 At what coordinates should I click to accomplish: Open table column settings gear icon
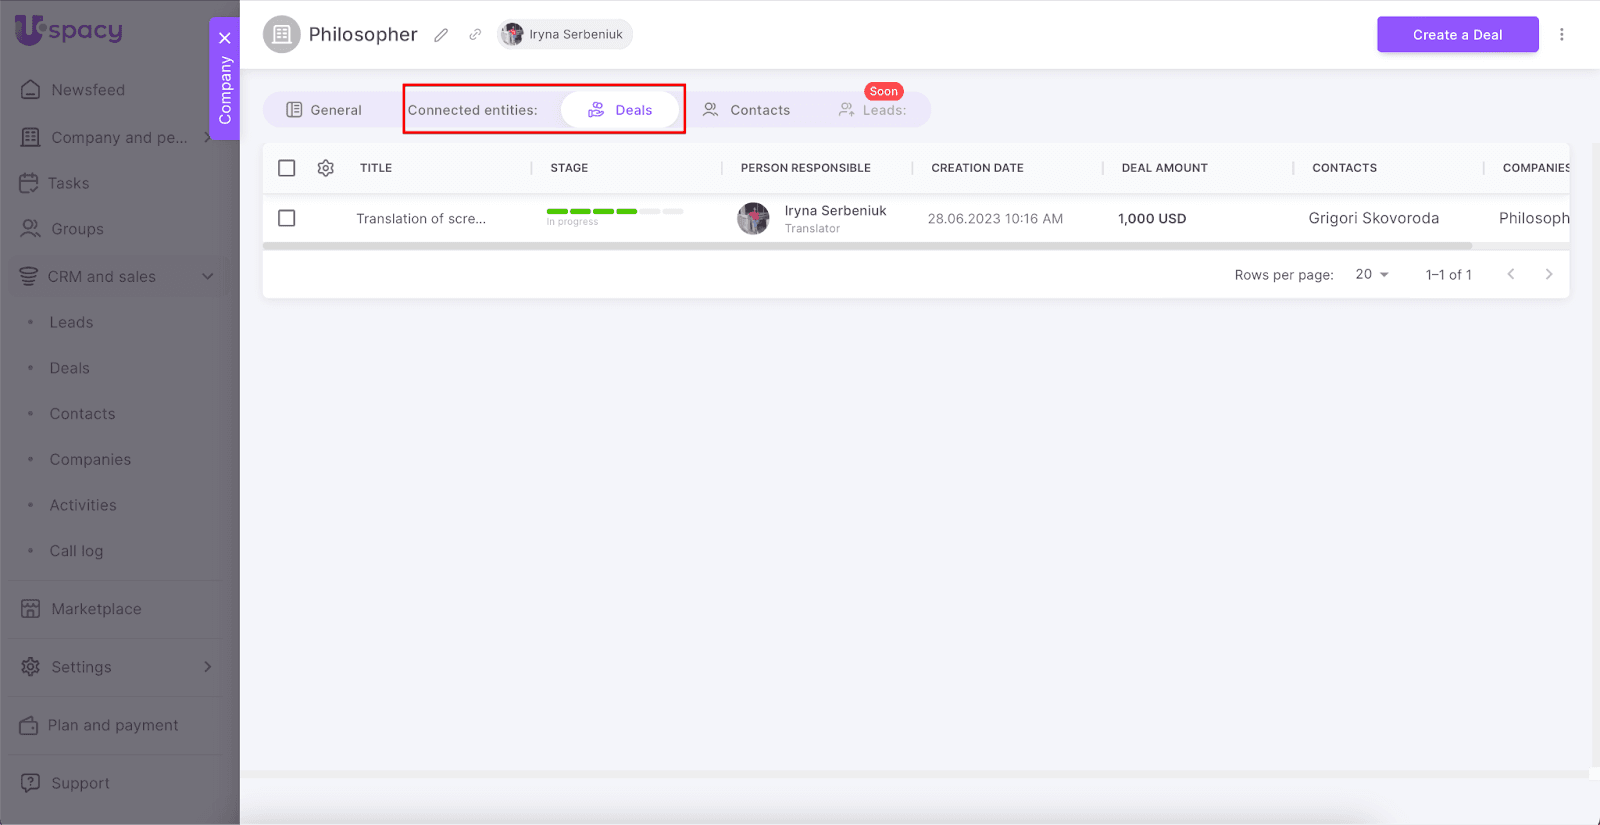326,168
